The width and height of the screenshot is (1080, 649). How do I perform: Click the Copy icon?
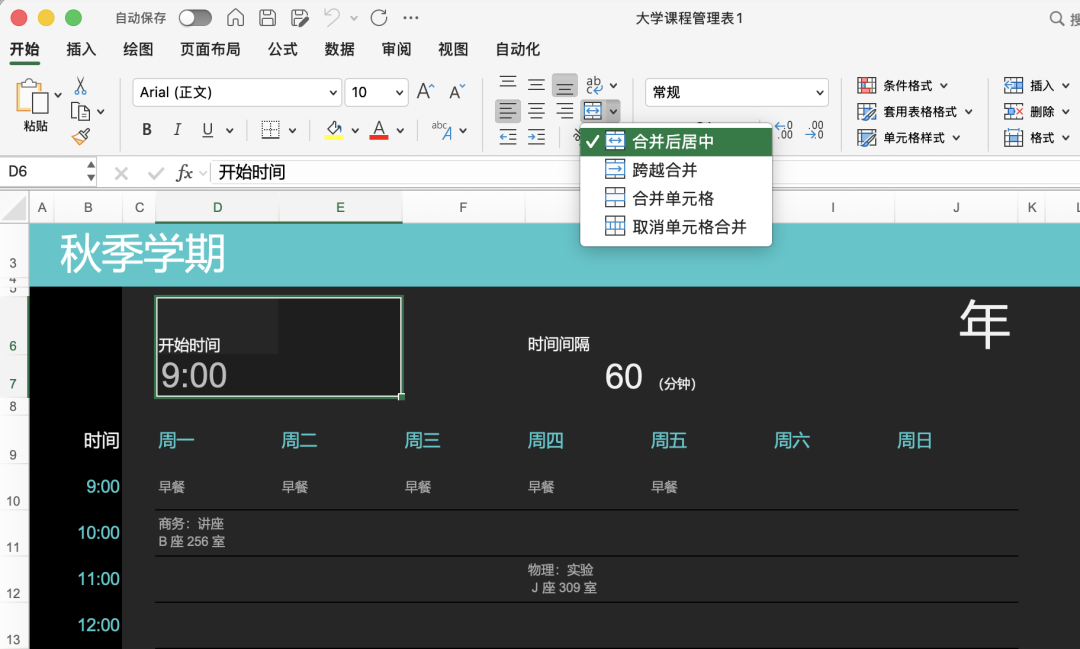click(81, 111)
